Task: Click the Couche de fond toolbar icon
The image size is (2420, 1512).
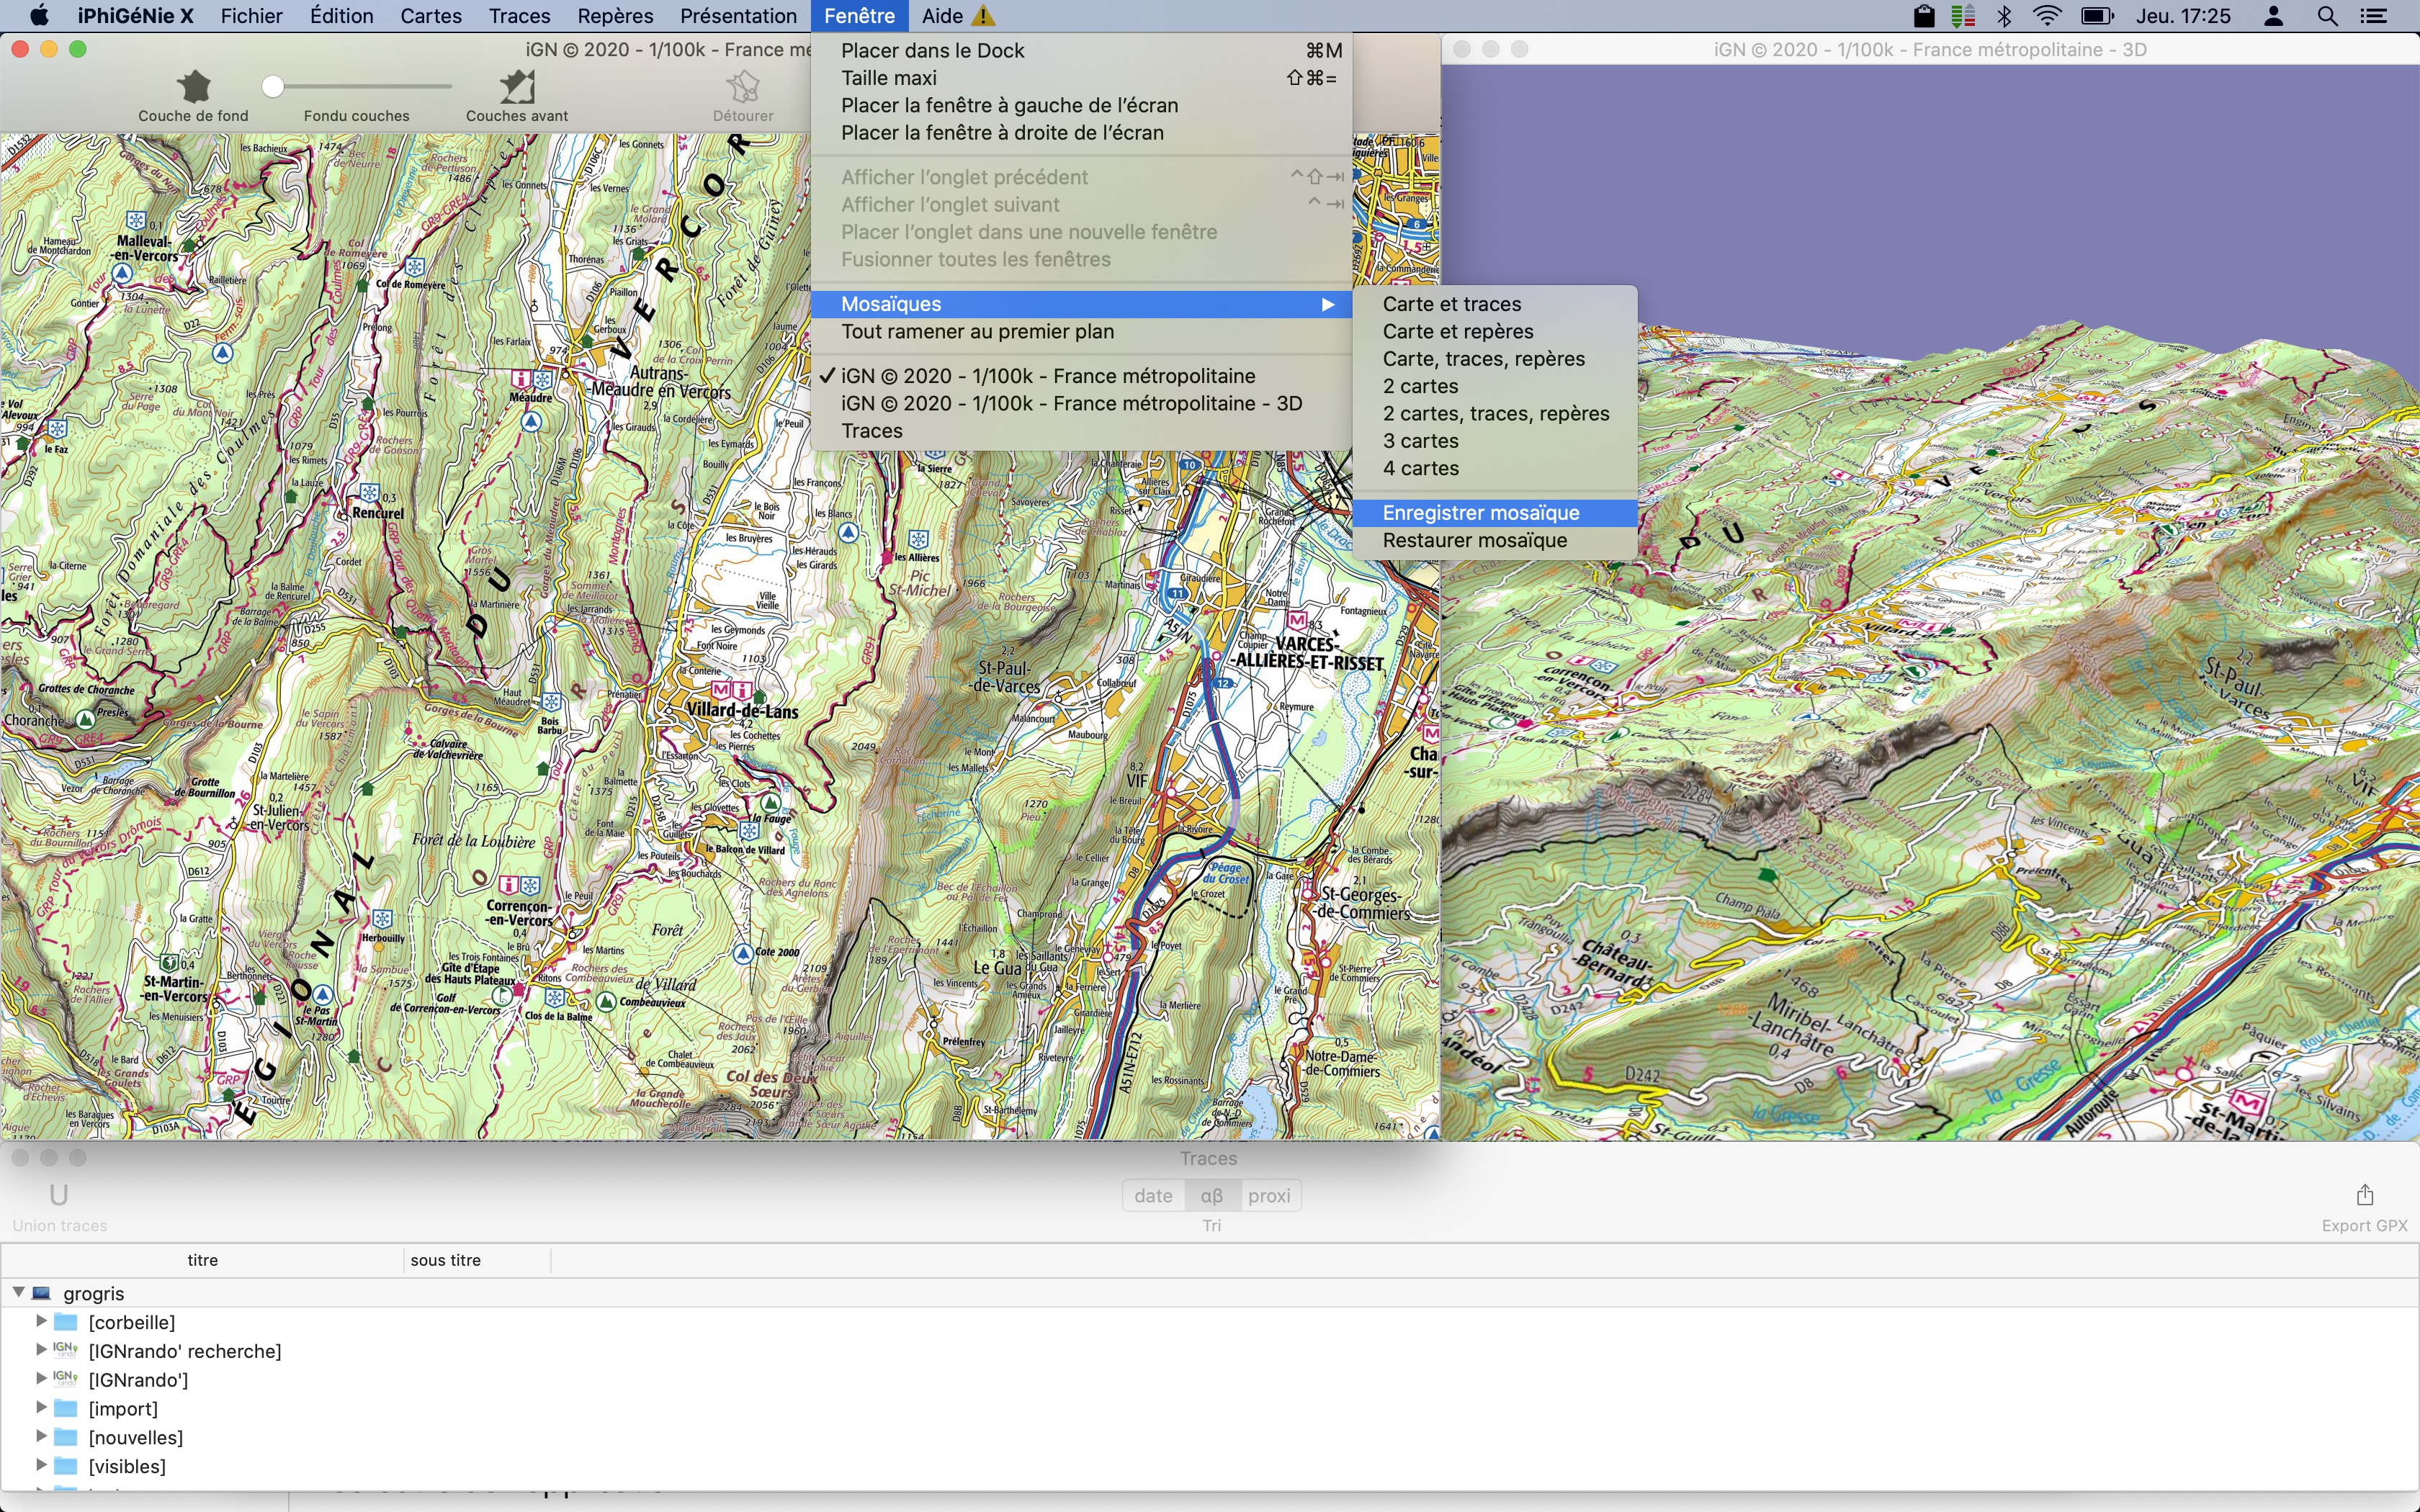Action: point(194,88)
